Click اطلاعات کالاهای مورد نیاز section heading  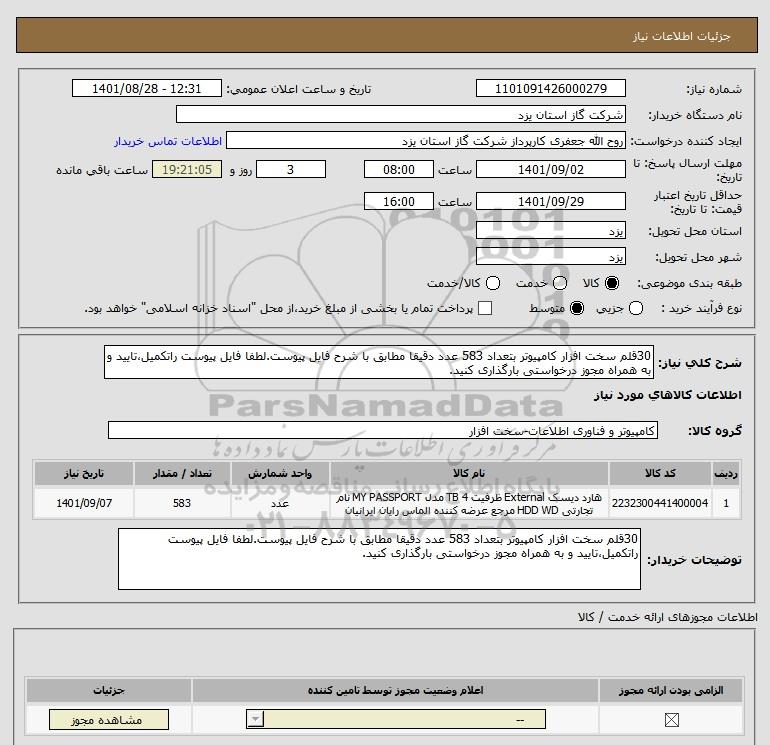(x=668, y=395)
